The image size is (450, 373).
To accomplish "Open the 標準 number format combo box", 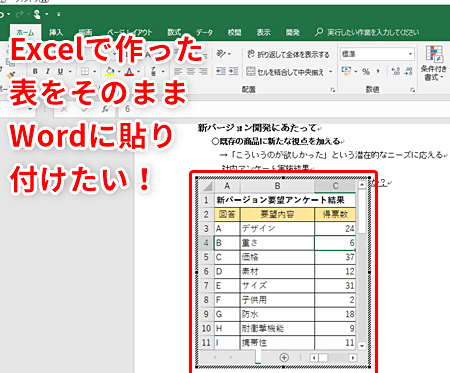I will pyautogui.click(x=377, y=54).
